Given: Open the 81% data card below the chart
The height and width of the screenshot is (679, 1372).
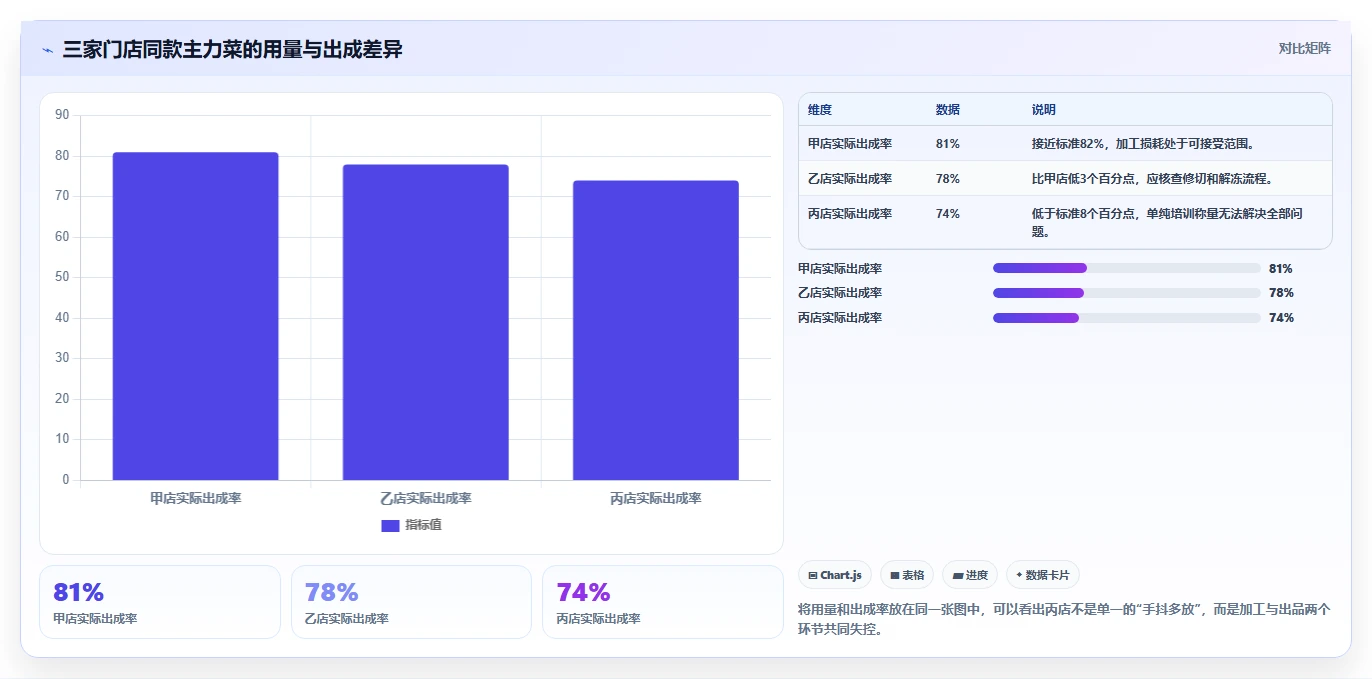Looking at the screenshot, I should [160, 602].
